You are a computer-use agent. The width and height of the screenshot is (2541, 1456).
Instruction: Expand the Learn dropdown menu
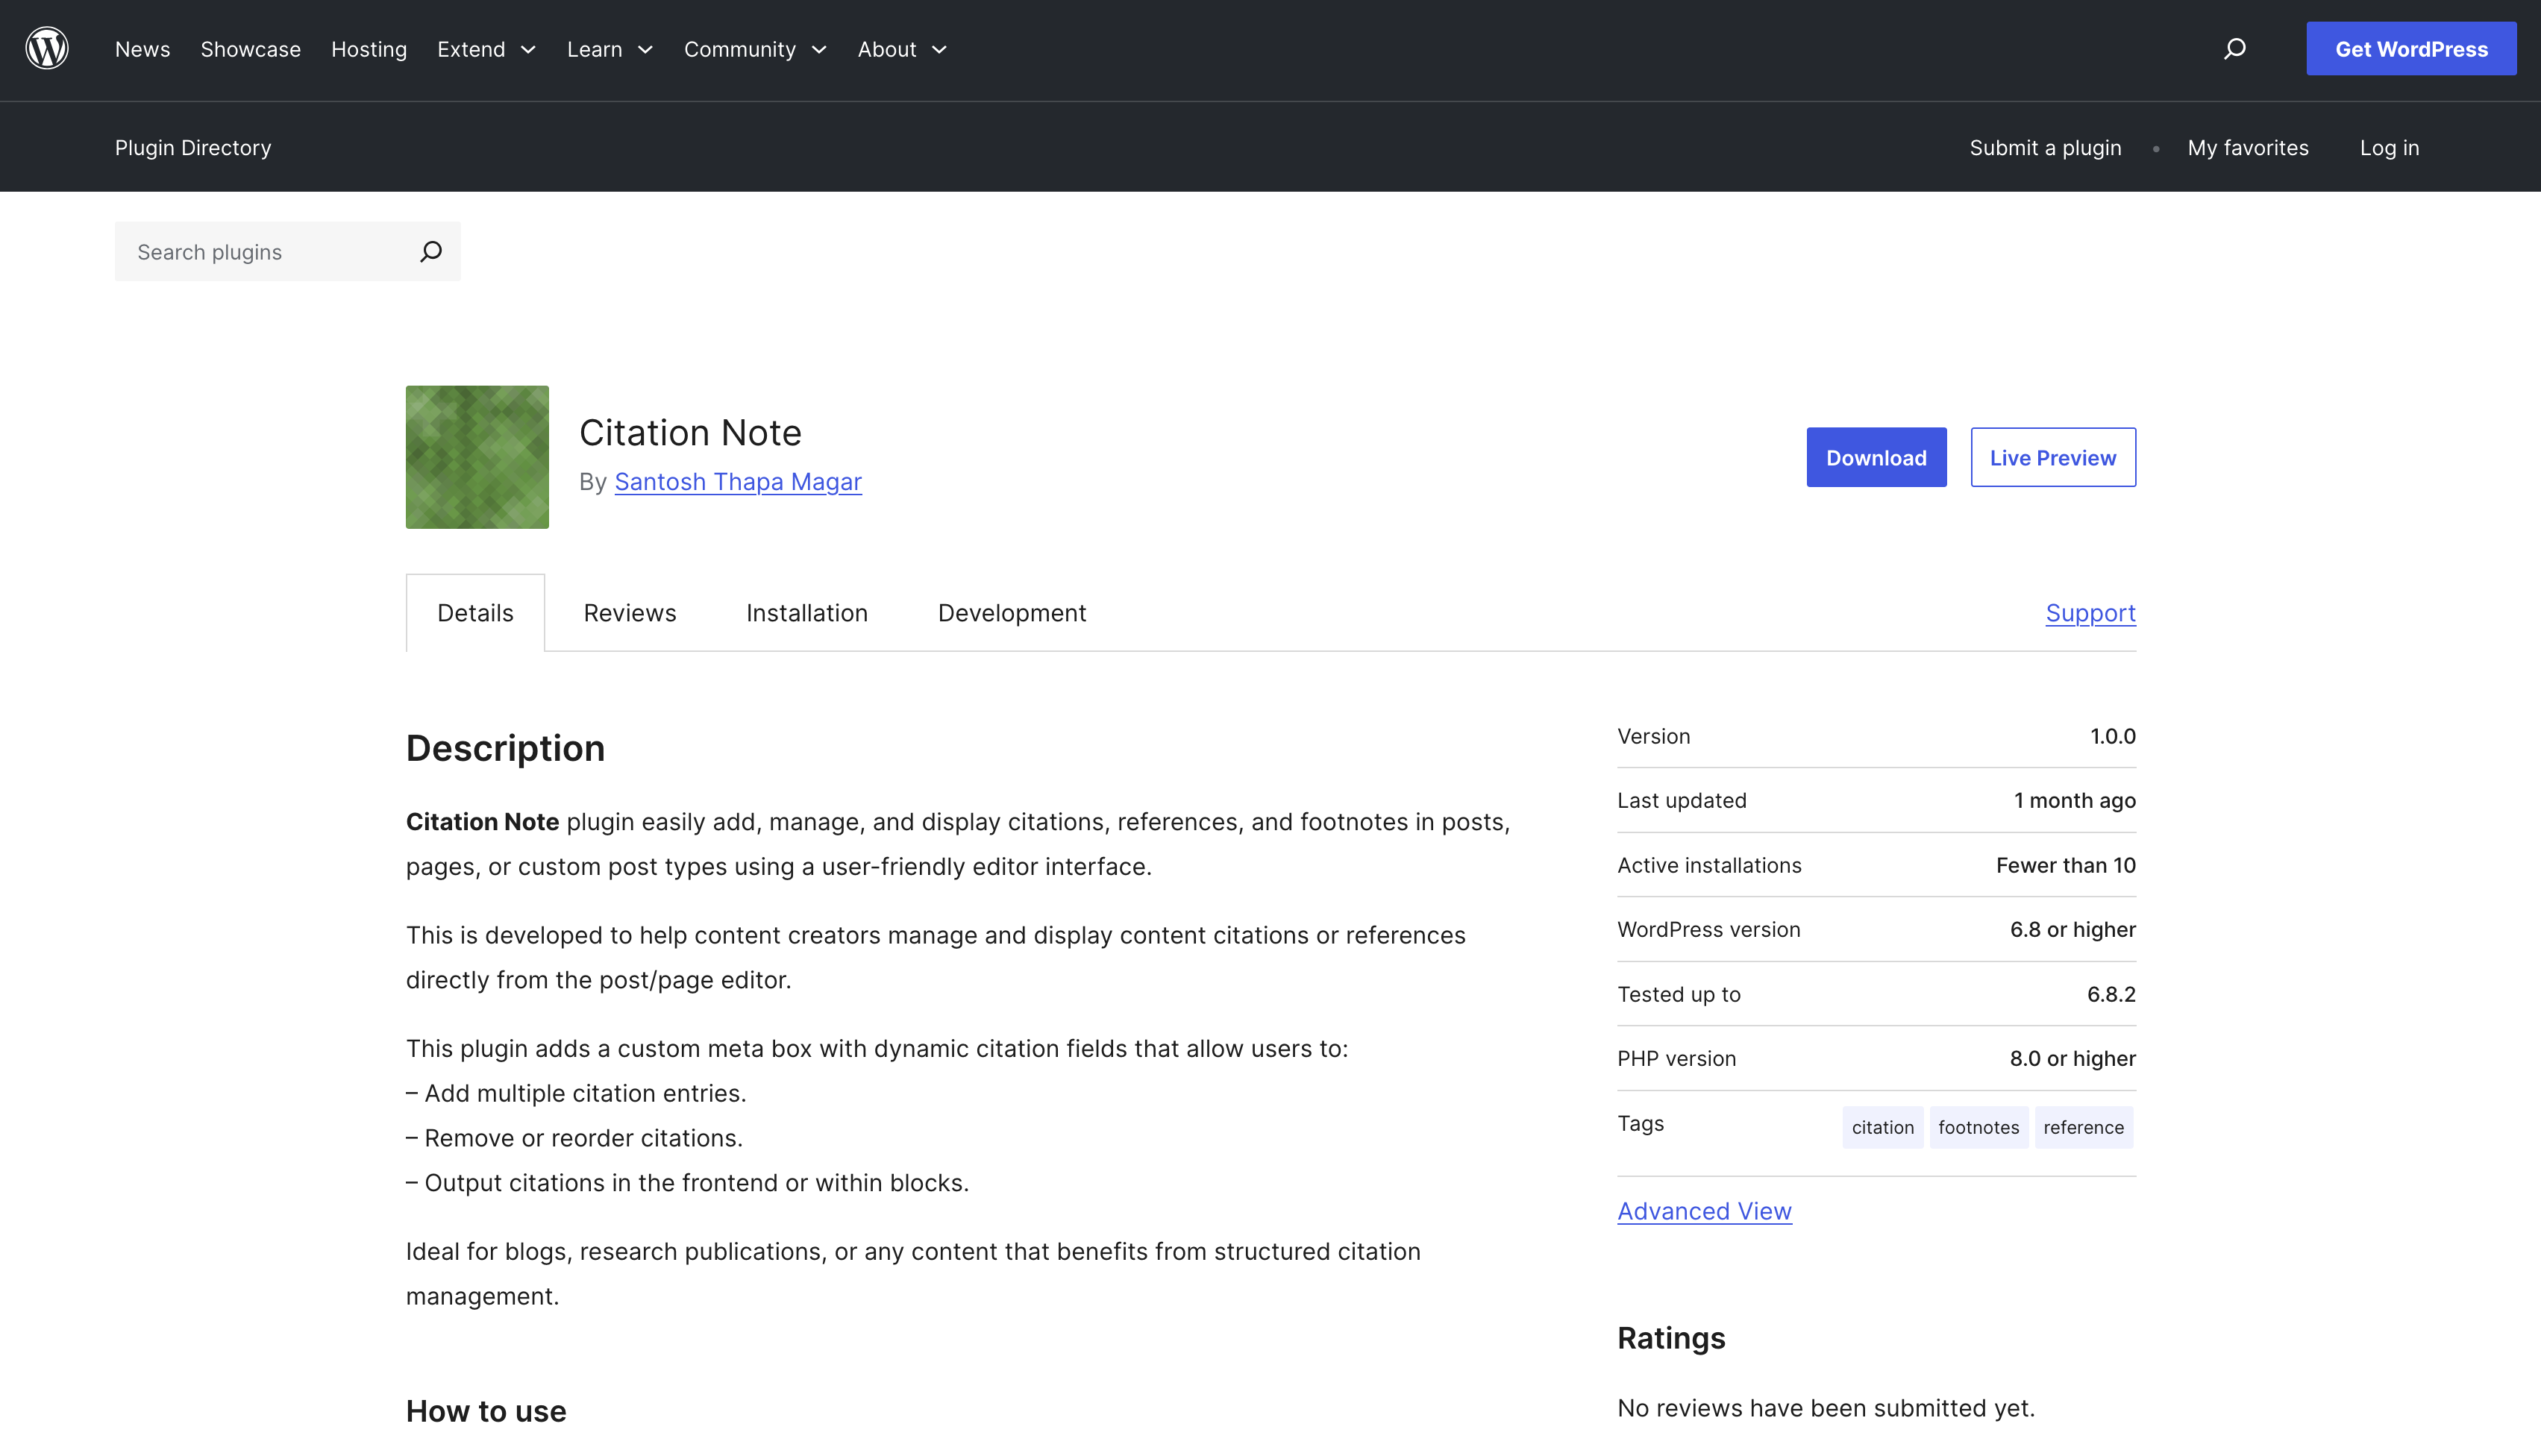pyautogui.click(x=609, y=49)
